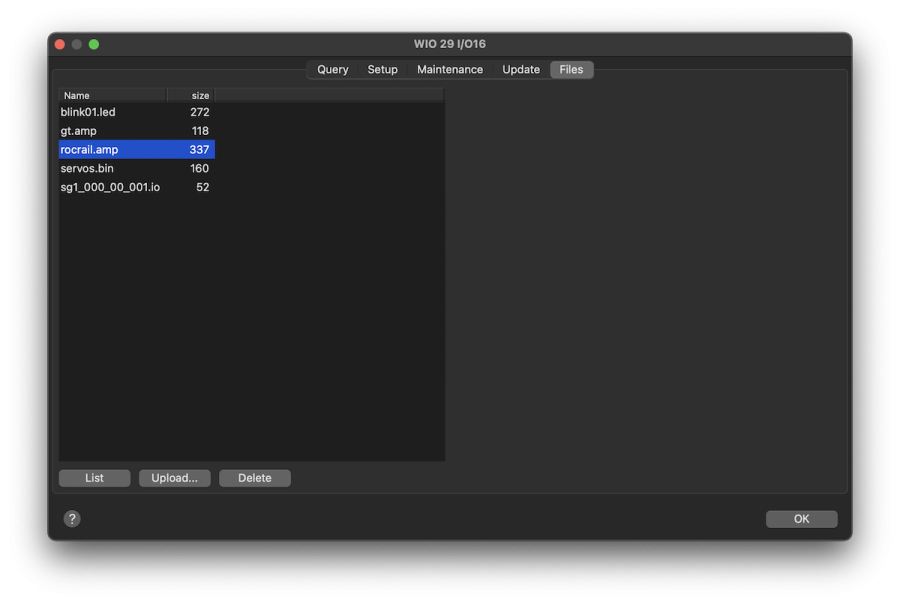Click the size value 337 cell

199,150
